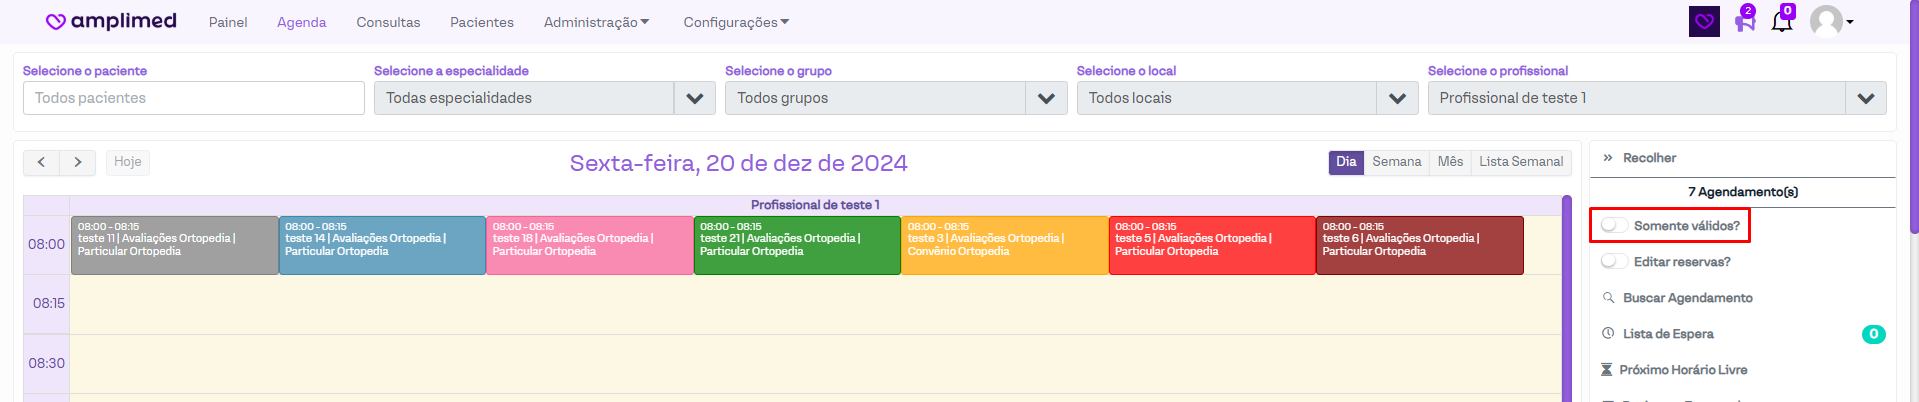Open the Administração menu

(596, 22)
